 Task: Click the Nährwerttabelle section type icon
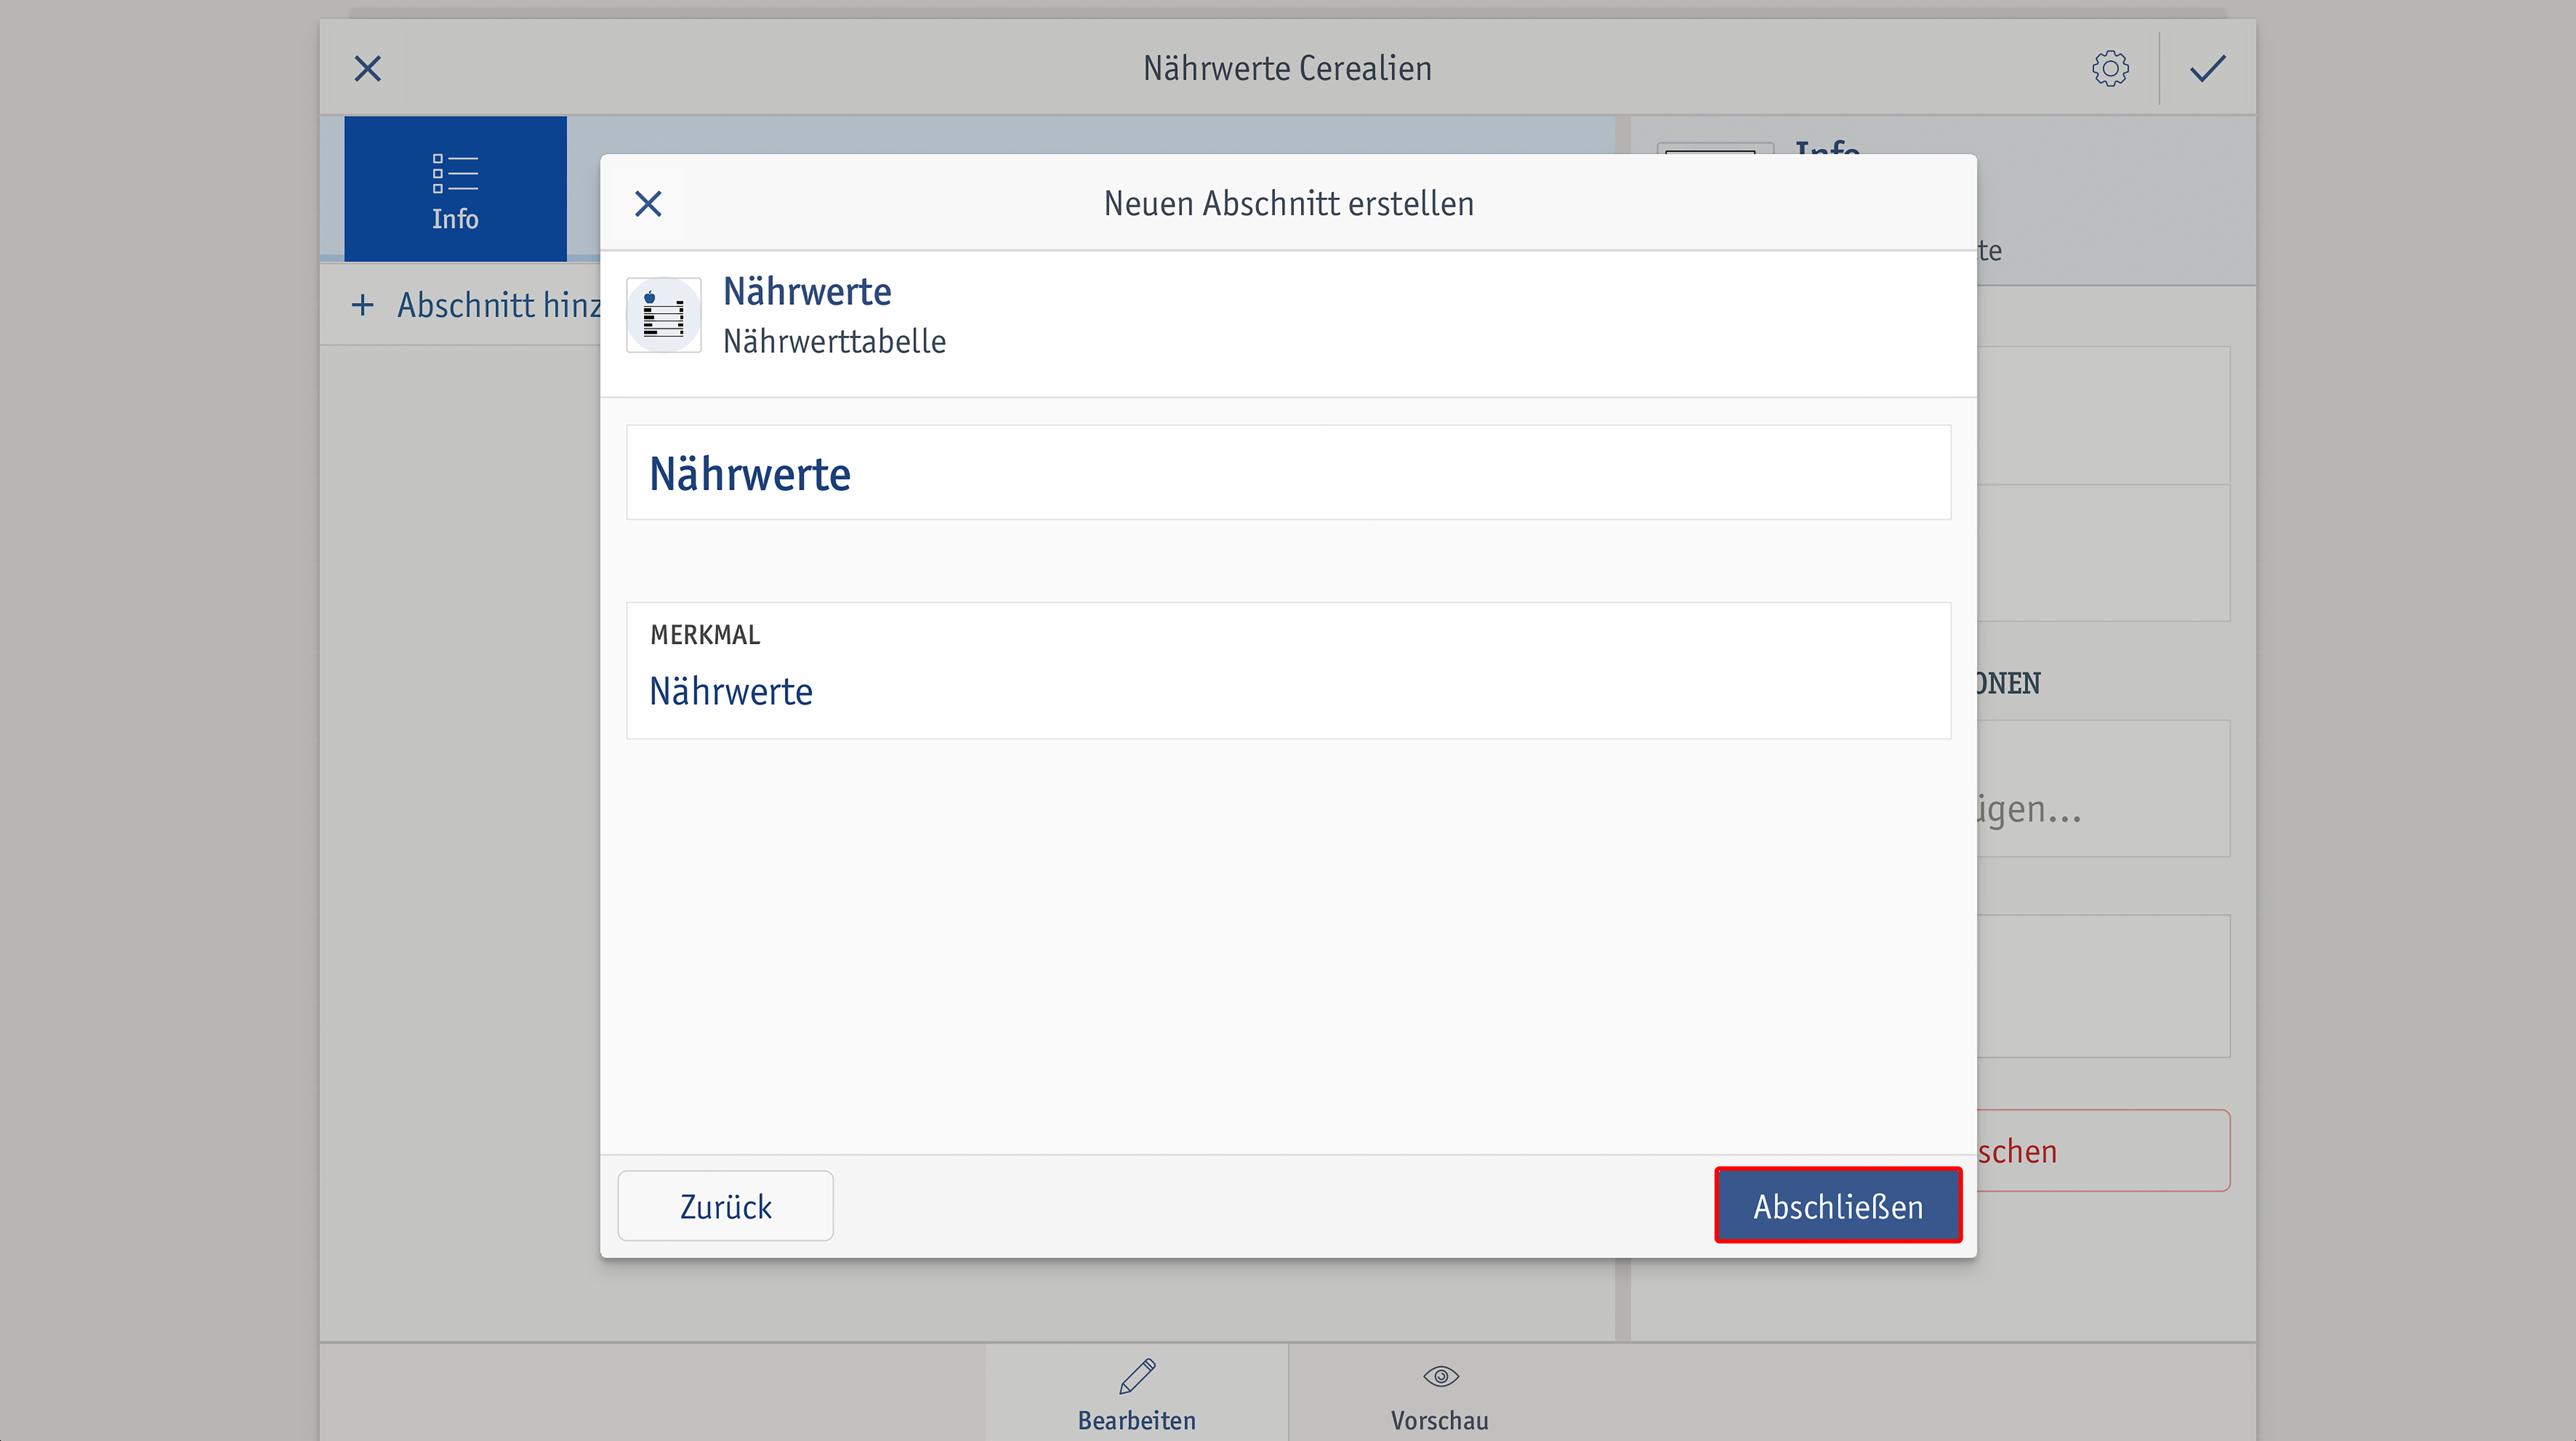click(x=663, y=315)
